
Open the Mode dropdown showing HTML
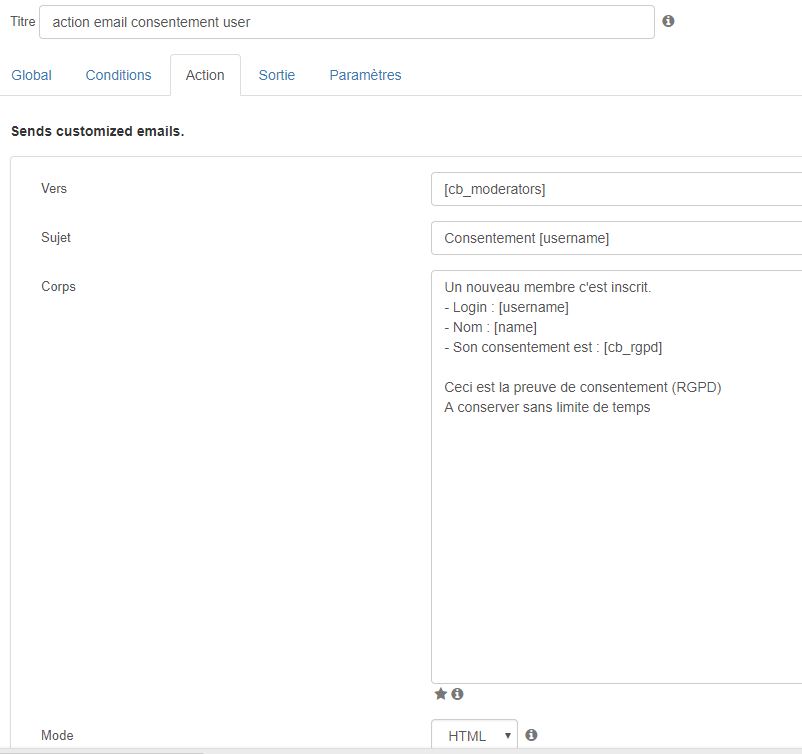click(474, 736)
